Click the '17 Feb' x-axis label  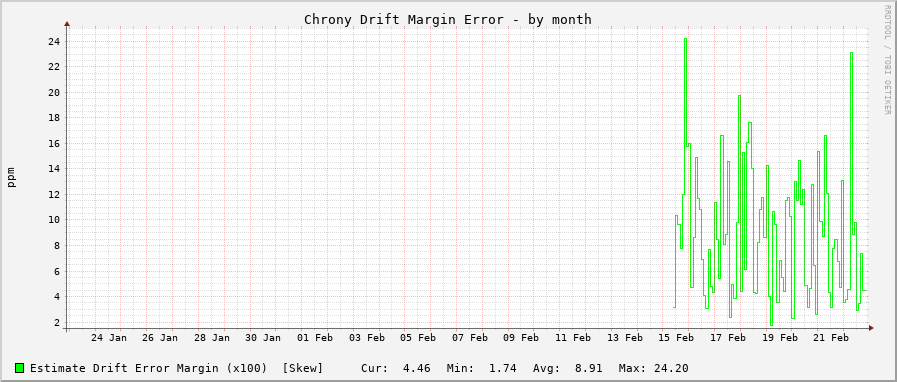coord(728,338)
